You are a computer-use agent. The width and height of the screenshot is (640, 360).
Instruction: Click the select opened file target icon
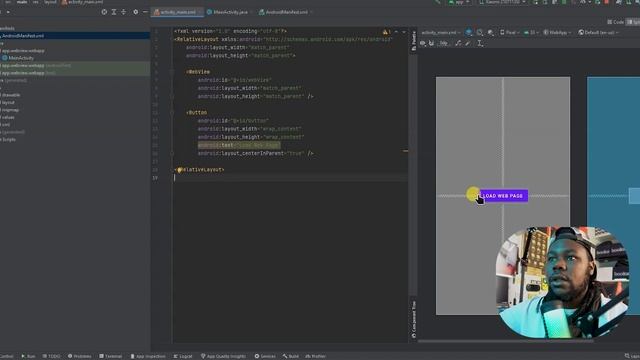[x=104, y=12]
